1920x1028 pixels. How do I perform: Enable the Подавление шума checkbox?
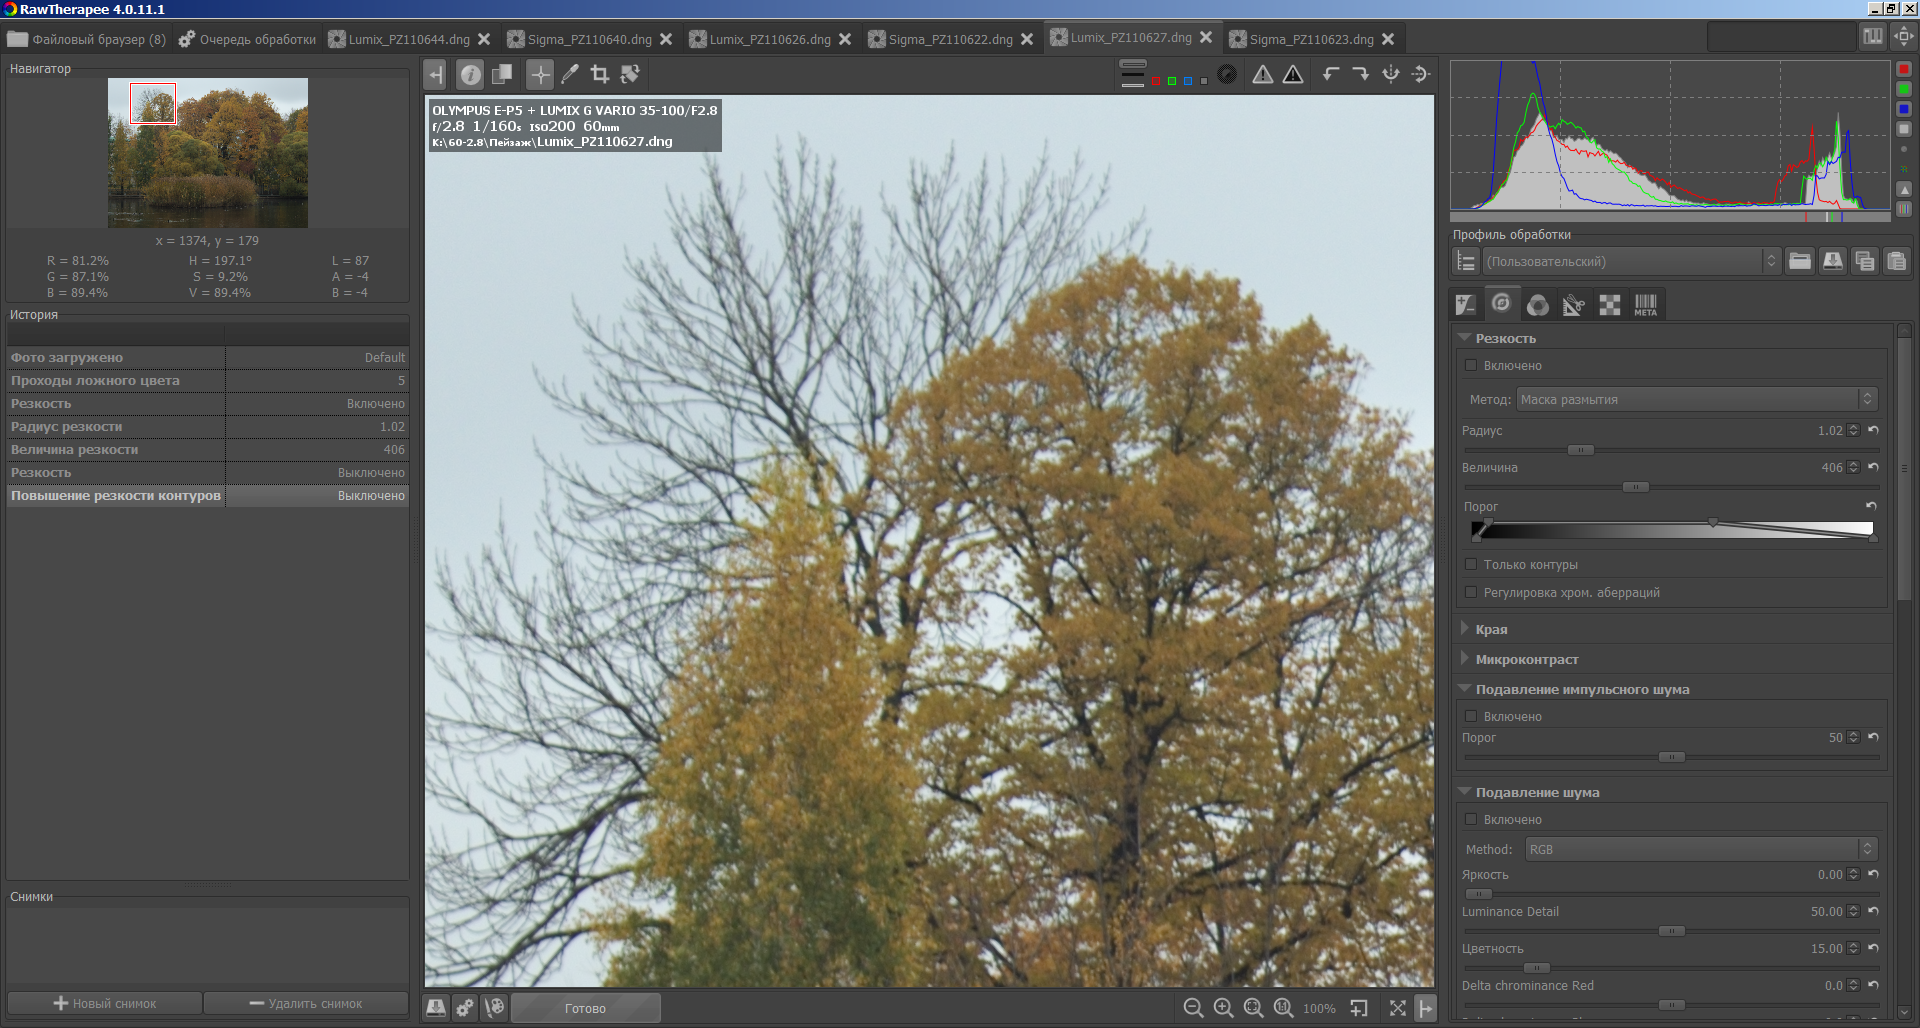(x=1471, y=819)
